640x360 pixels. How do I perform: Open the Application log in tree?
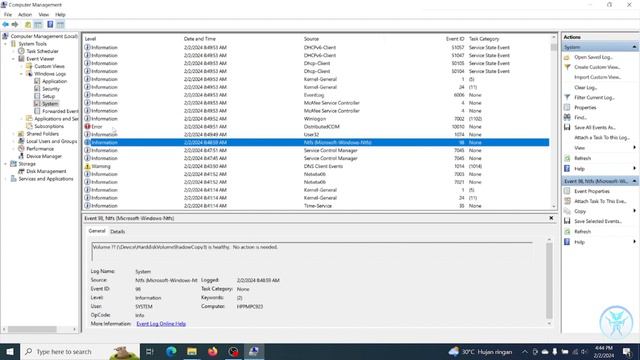(55, 81)
